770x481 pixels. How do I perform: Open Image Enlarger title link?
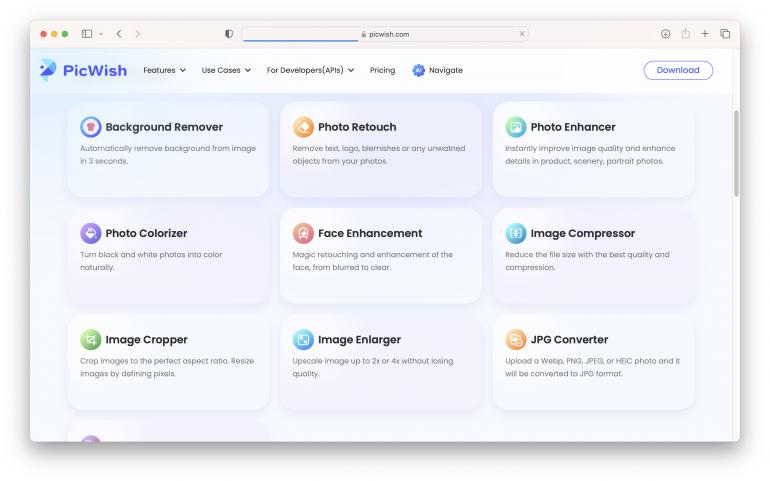(x=359, y=340)
